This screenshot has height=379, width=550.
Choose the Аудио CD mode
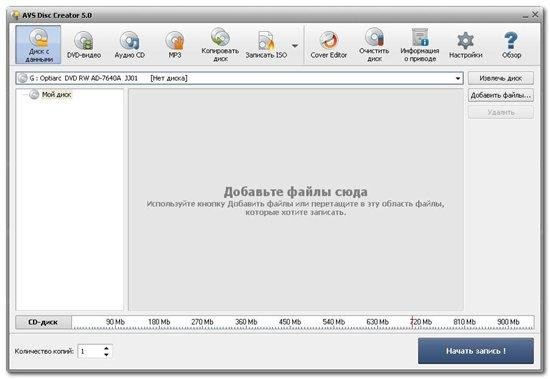[129, 45]
